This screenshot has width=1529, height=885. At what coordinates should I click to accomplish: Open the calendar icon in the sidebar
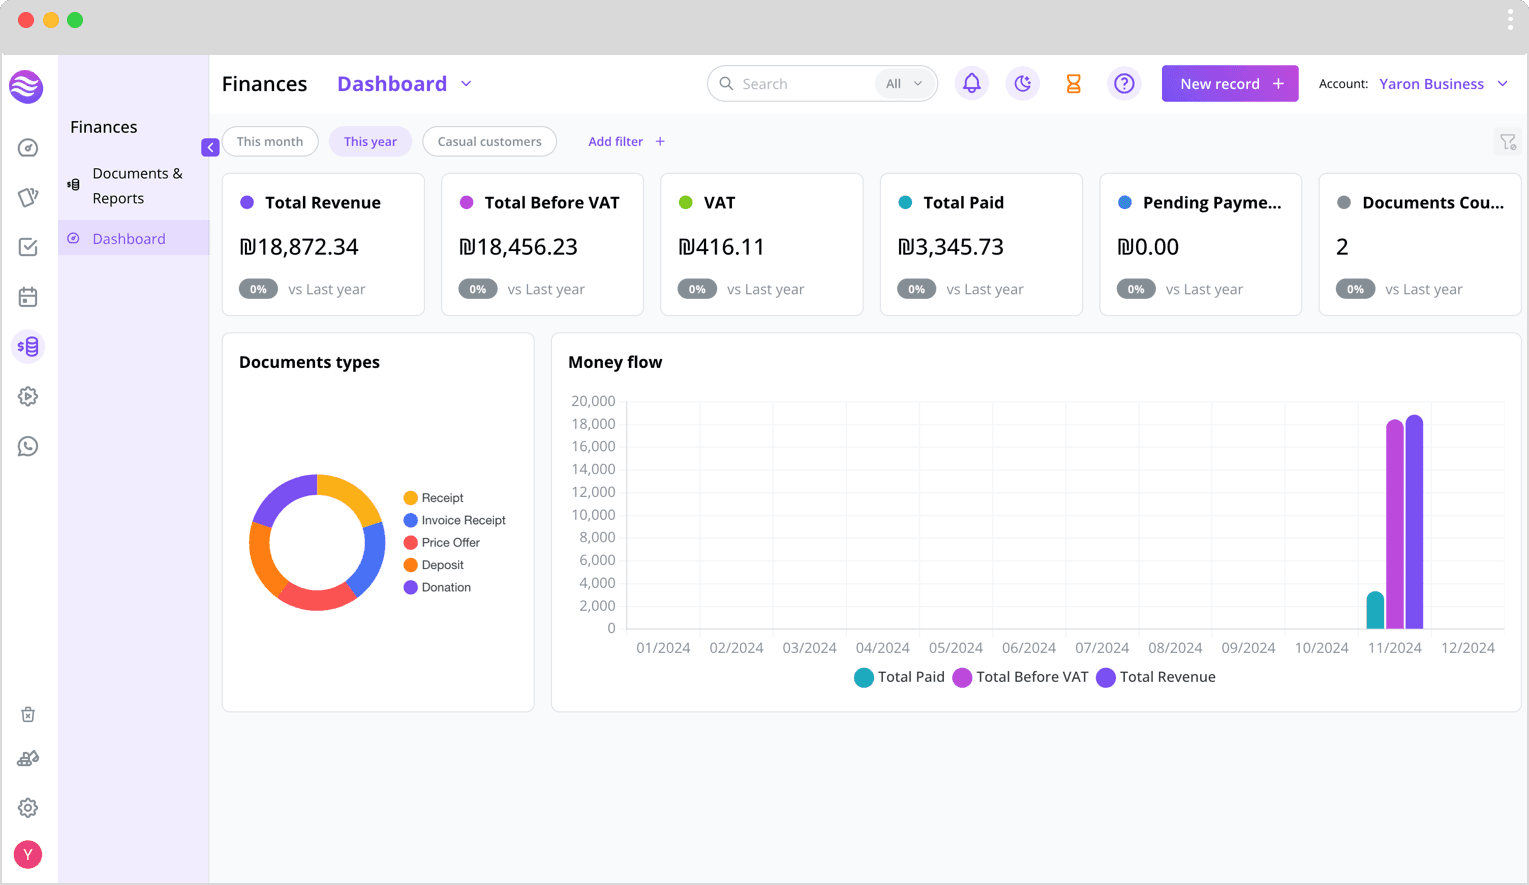[28, 297]
